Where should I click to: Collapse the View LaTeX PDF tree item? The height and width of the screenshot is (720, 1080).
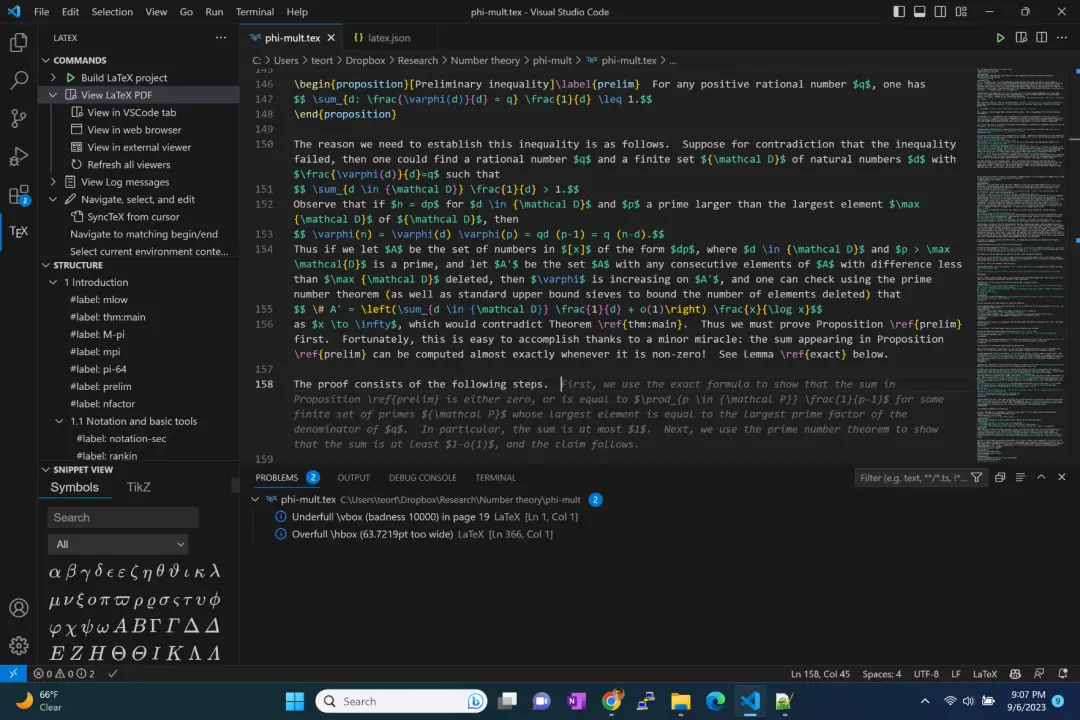coord(55,95)
